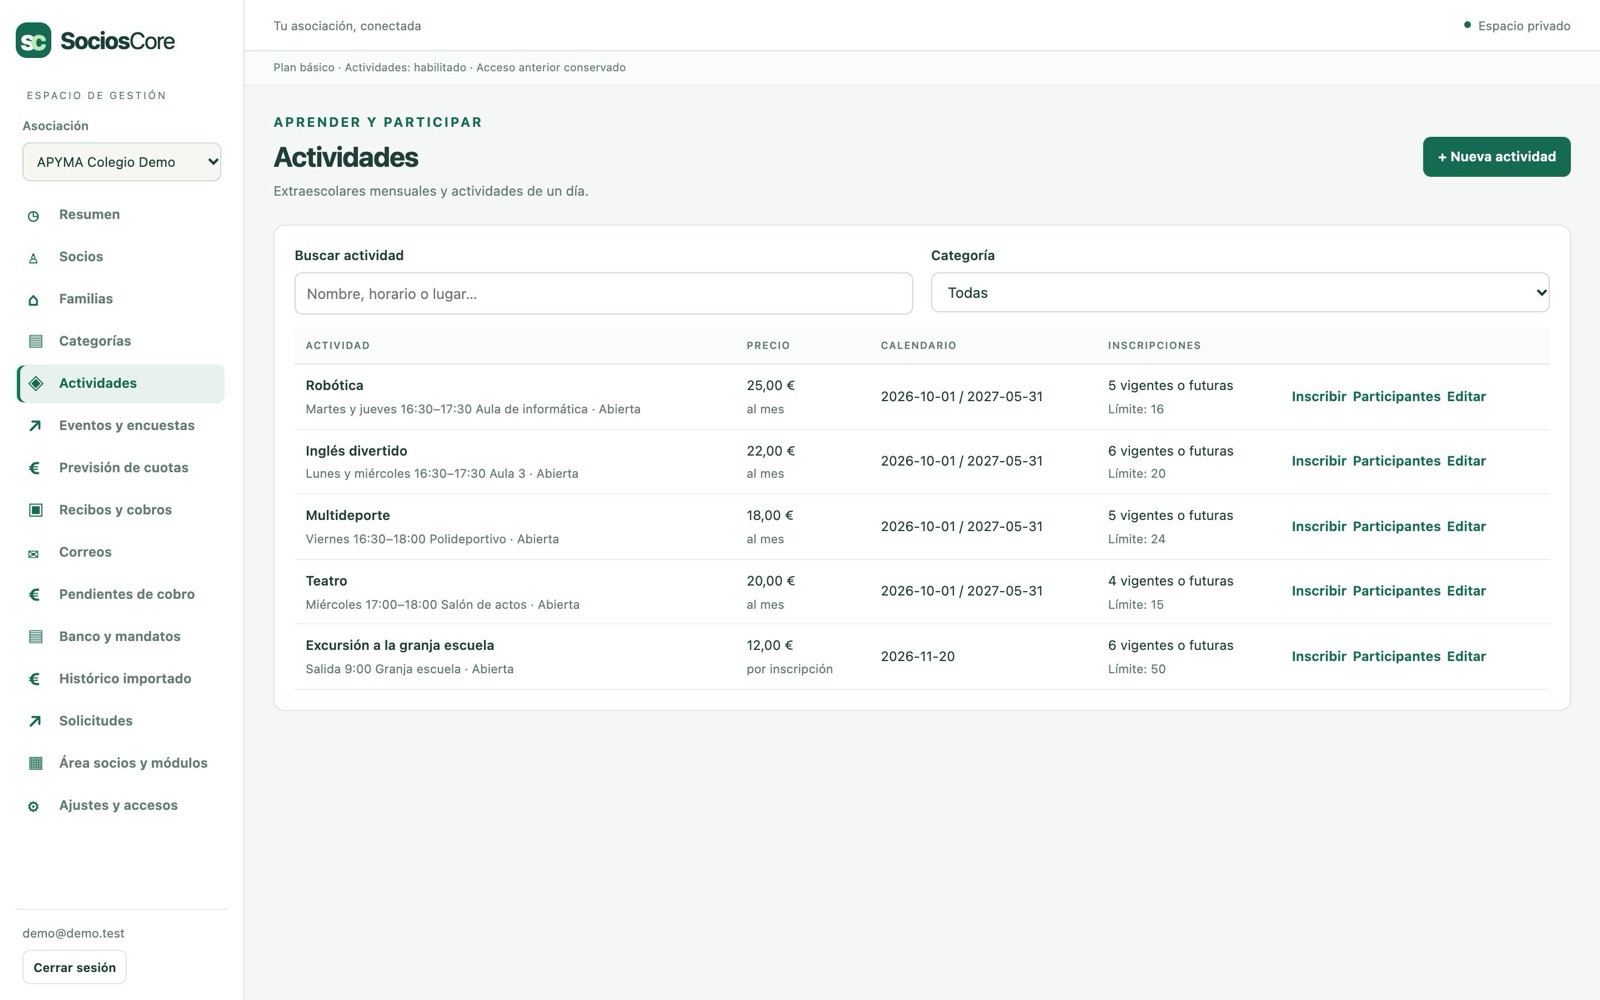Screen dimensions: 1600x1000
Task: Click the SociosCore logo icon
Action: (x=33, y=40)
